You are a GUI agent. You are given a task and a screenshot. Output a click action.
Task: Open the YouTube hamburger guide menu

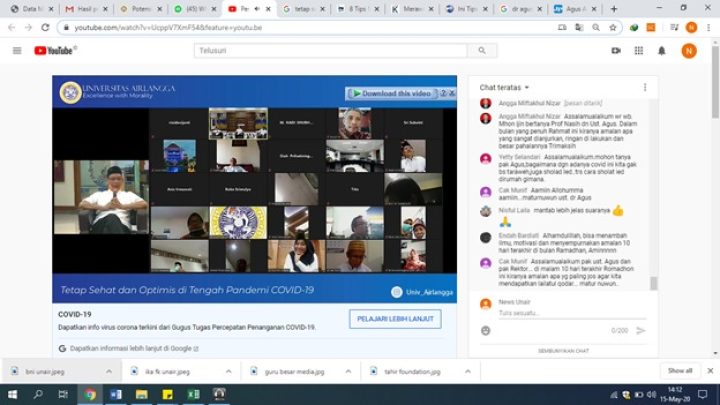point(17,51)
